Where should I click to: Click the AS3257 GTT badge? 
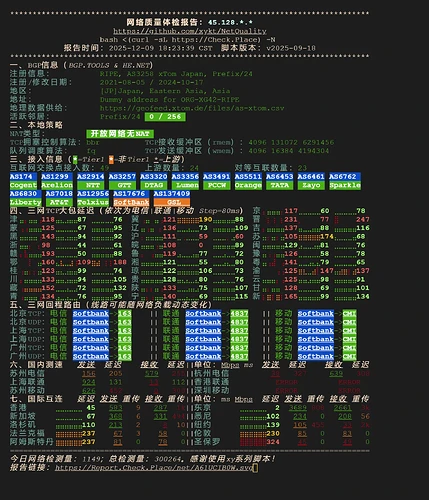point(122,181)
